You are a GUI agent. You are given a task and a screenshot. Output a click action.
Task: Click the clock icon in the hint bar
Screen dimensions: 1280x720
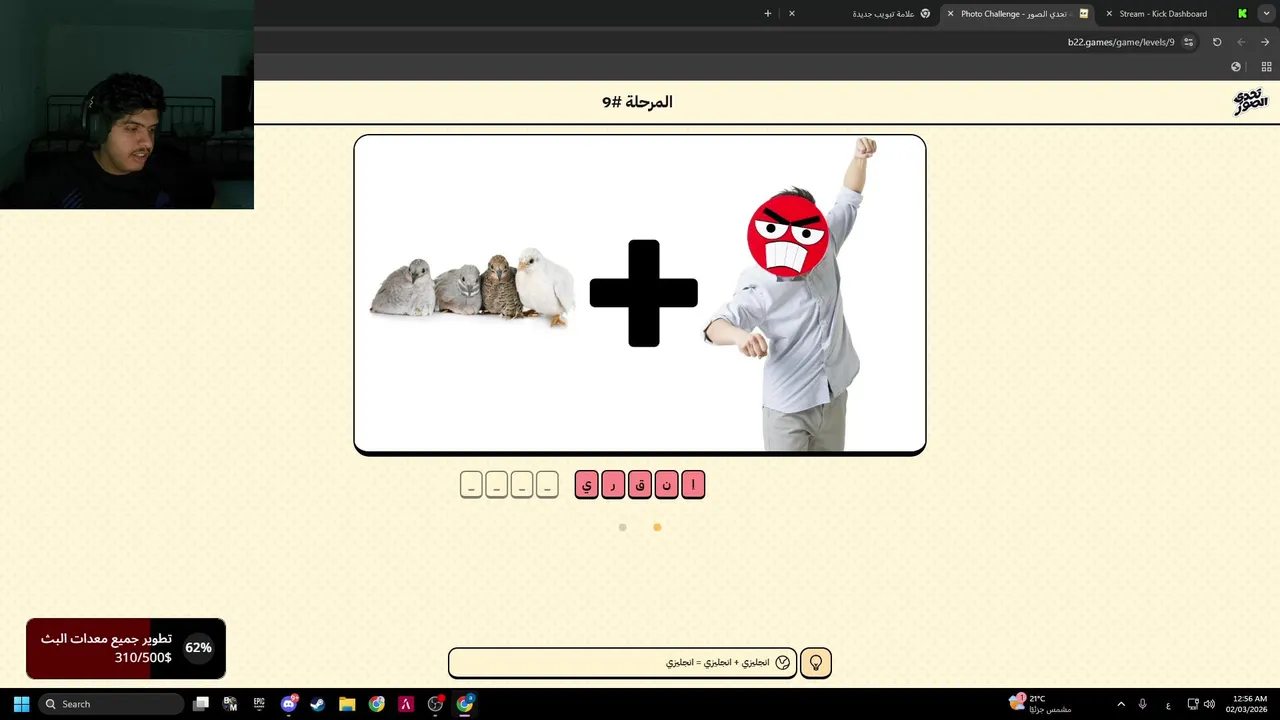click(783, 663)
